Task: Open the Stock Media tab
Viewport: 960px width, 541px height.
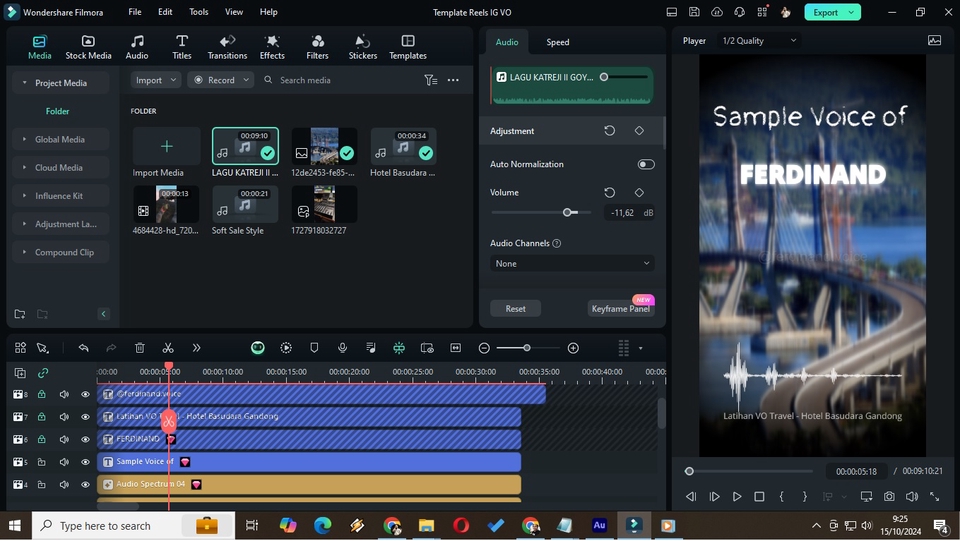Action: pyautogui.click(x=88, y=47)
